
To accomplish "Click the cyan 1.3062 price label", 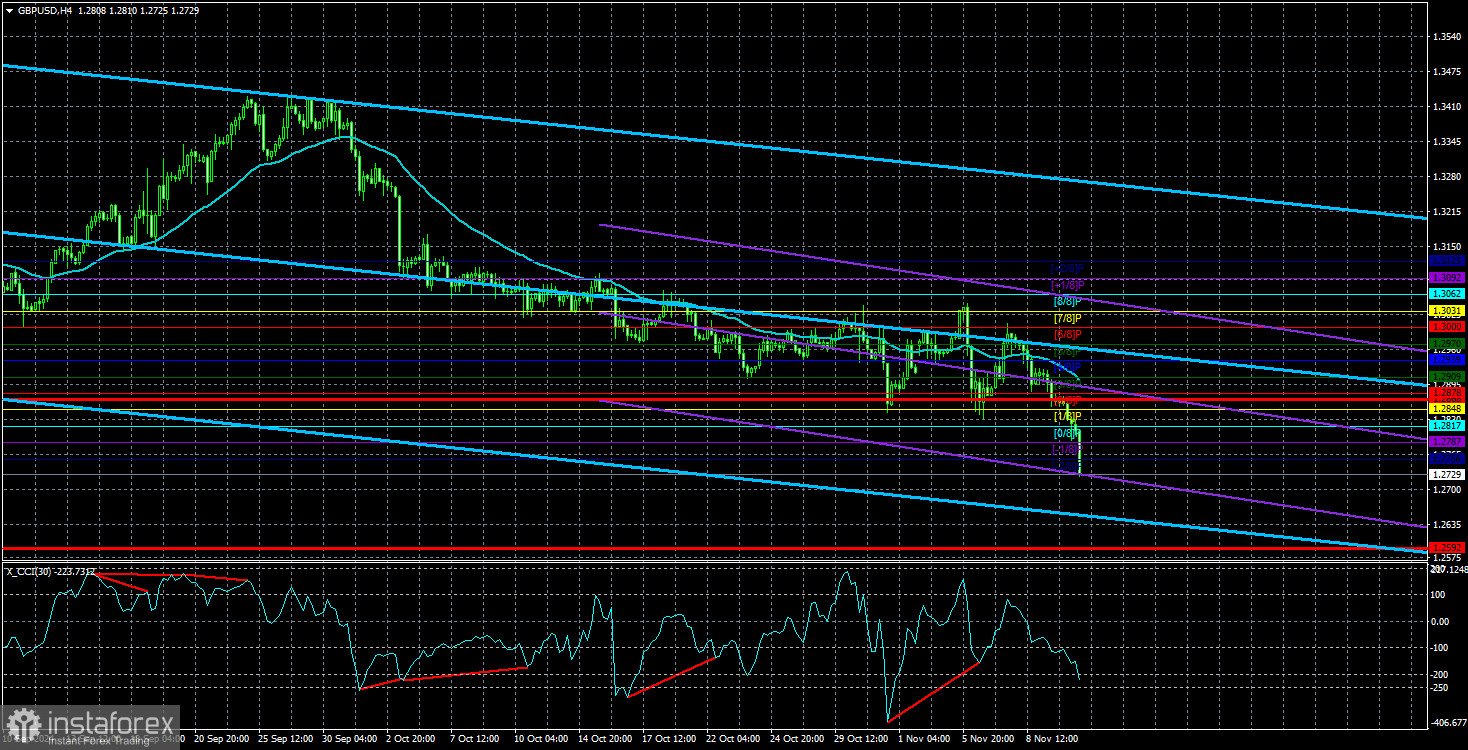I will point(1447,294).
